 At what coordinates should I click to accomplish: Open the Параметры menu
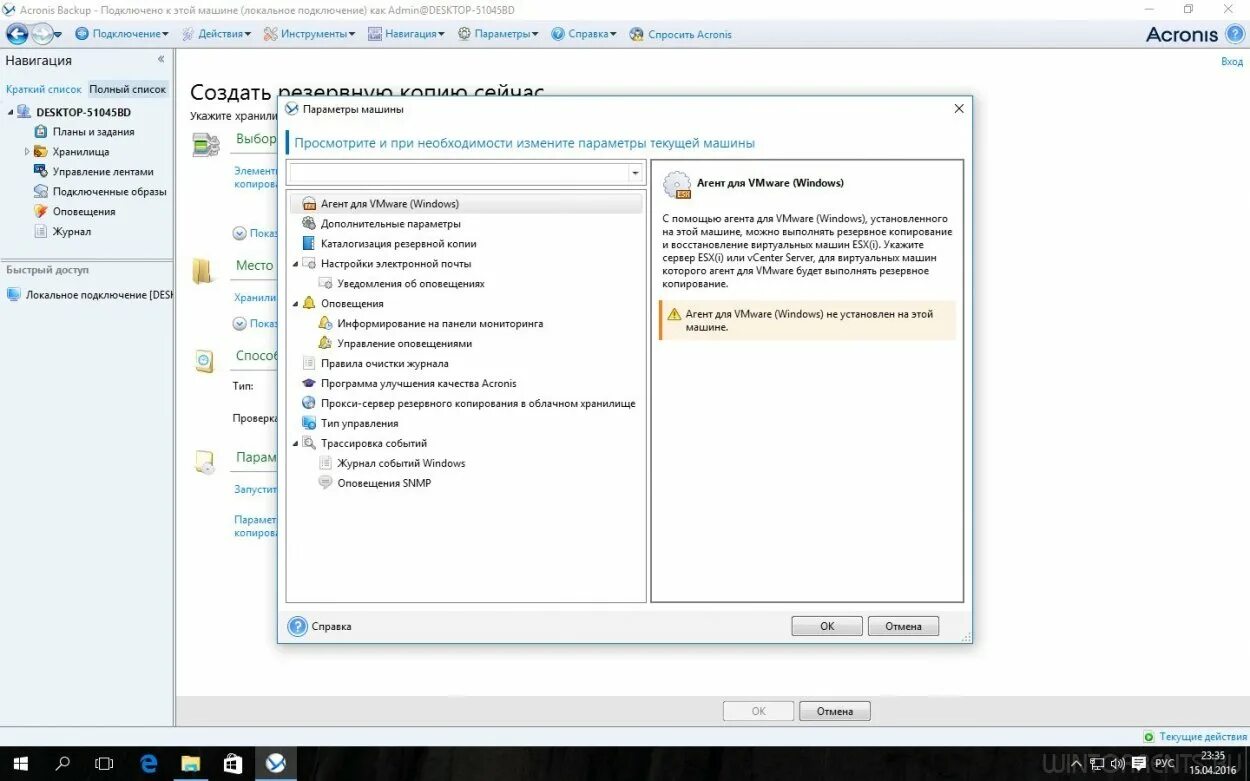[498, 34]
